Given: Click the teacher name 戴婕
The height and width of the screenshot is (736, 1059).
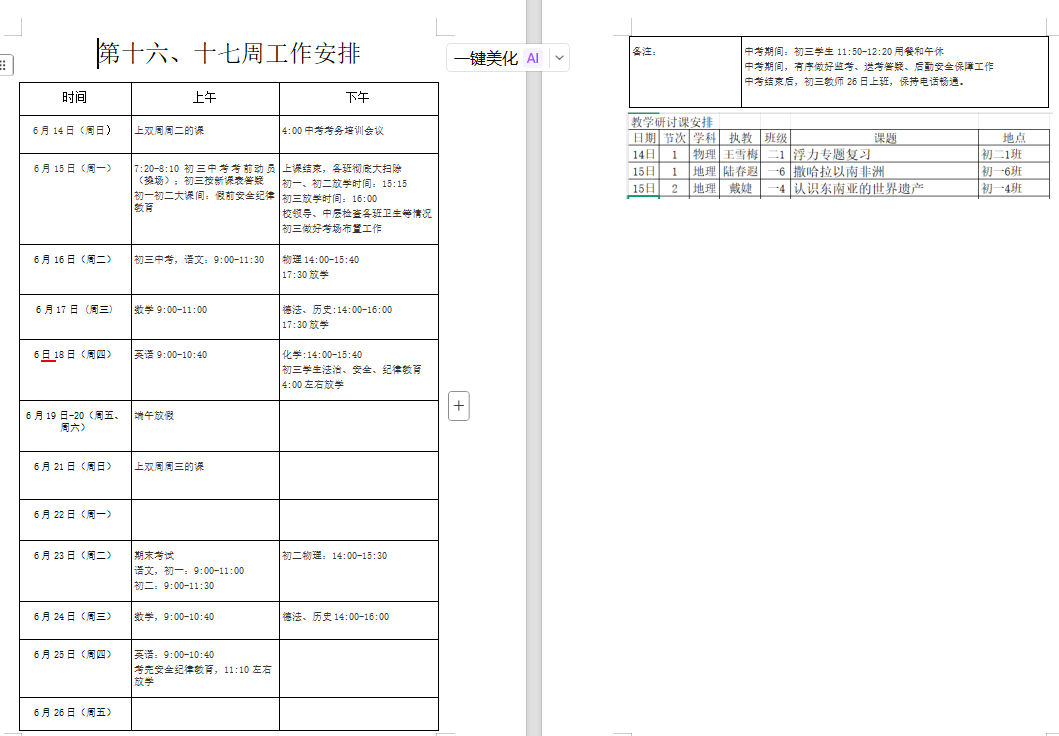Looking at the screenshot, I should coord(740,188).
